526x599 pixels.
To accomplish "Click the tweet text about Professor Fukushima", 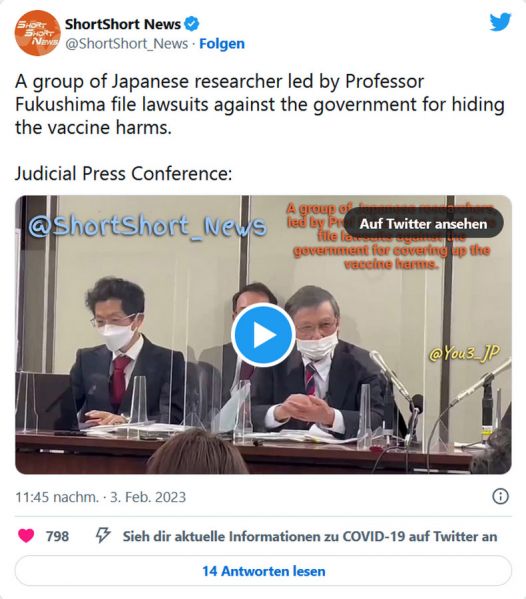I will click(260, 104).
